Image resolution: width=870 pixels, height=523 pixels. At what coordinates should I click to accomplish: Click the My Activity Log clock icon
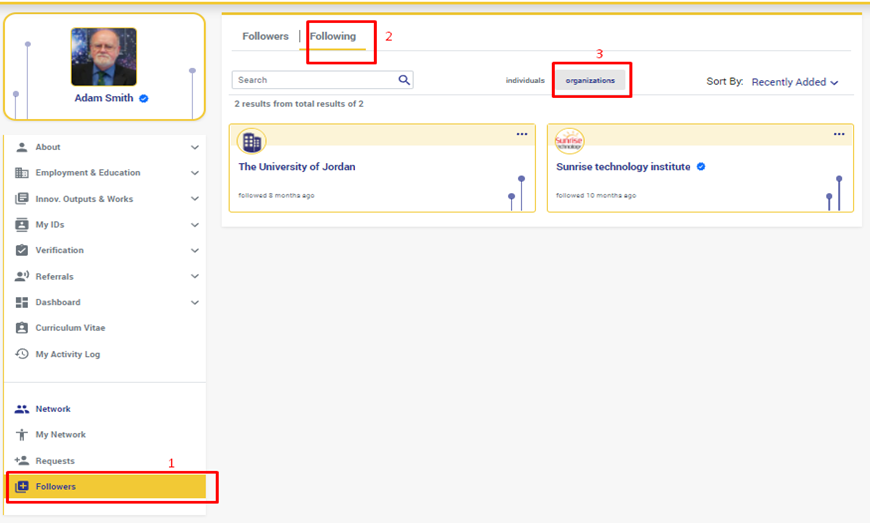pyautogui.click(x=22, y=354)
